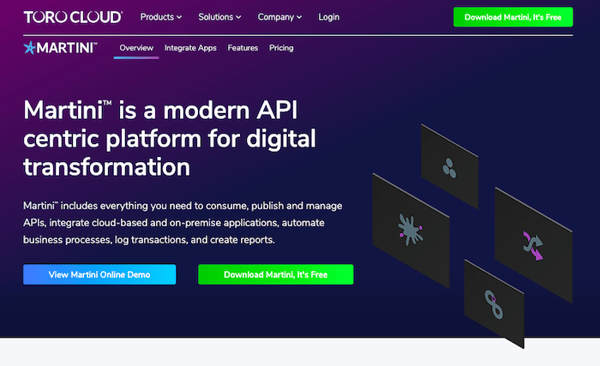Click the Toro Cloud logo

pos(73,17)
